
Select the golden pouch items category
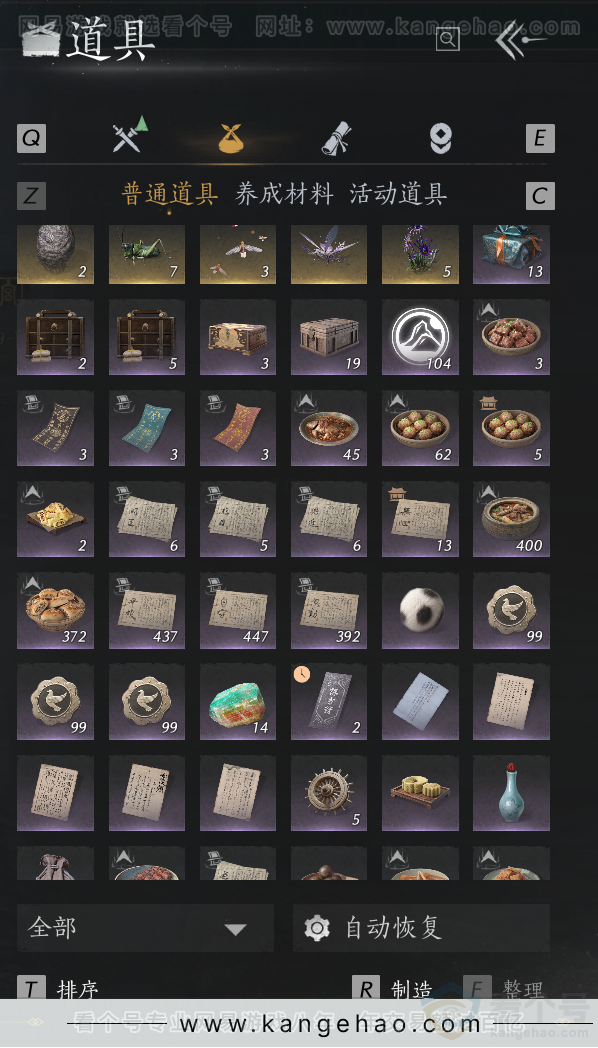tap(231, 138)
